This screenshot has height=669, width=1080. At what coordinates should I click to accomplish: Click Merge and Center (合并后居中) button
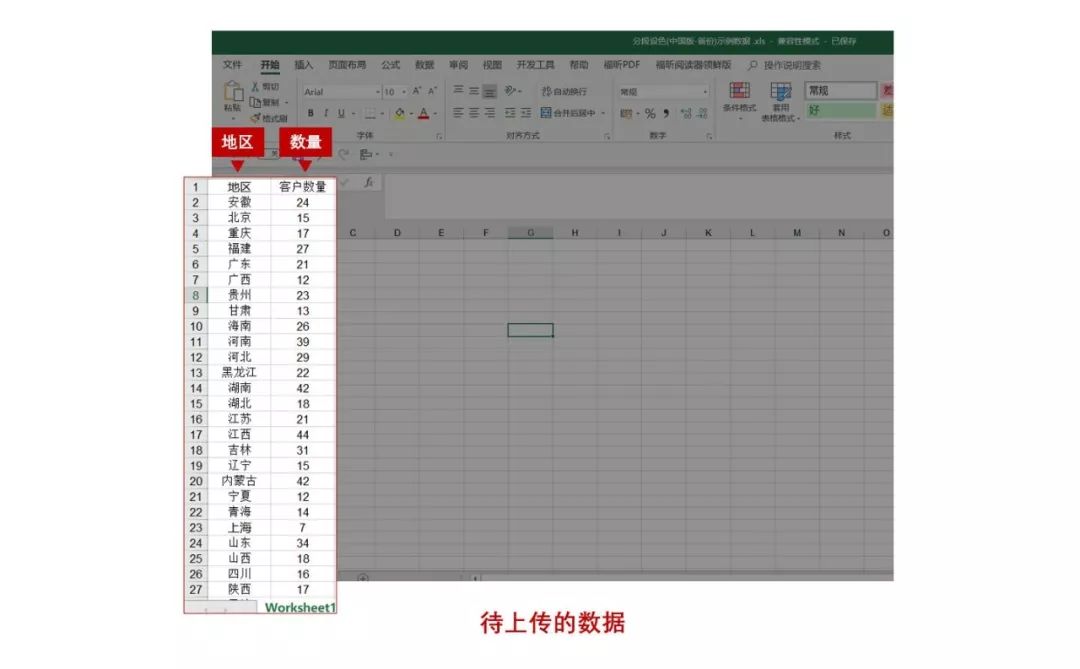(568, 112)
